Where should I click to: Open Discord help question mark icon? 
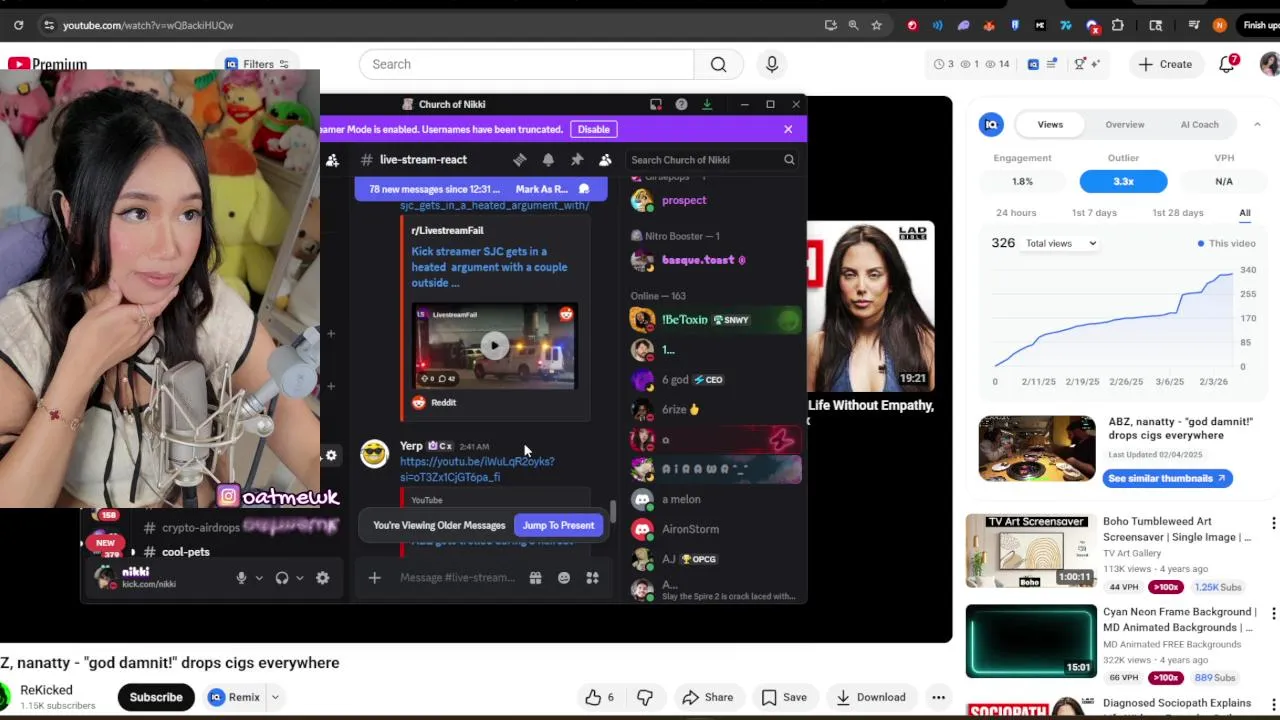(681, 104)
